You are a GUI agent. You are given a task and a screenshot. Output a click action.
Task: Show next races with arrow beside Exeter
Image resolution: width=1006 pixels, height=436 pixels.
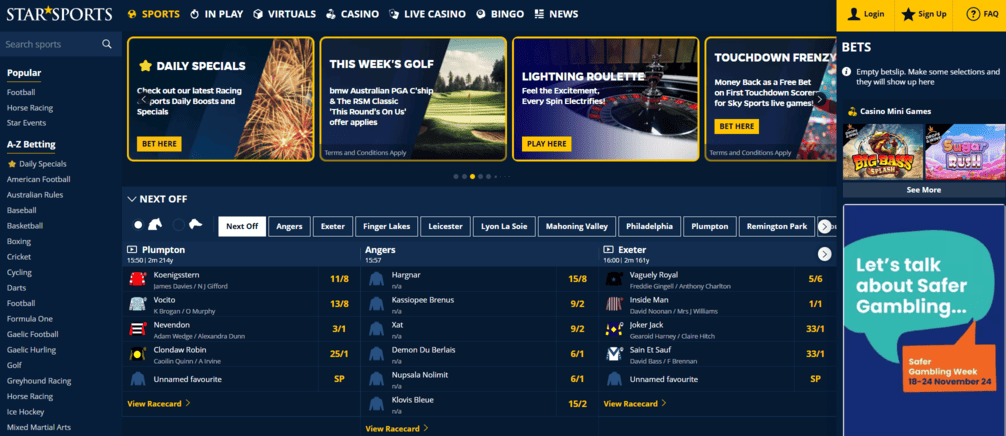pos(824,255)
